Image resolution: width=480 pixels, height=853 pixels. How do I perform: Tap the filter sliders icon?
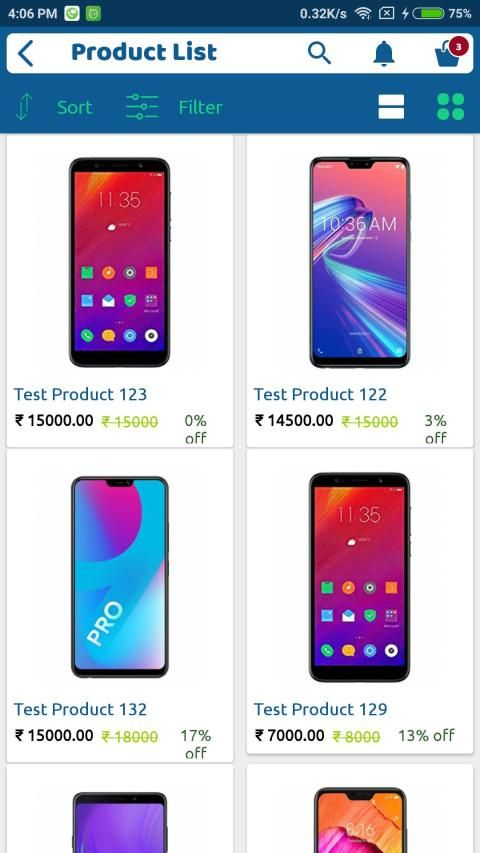click(x=142, y=107)
